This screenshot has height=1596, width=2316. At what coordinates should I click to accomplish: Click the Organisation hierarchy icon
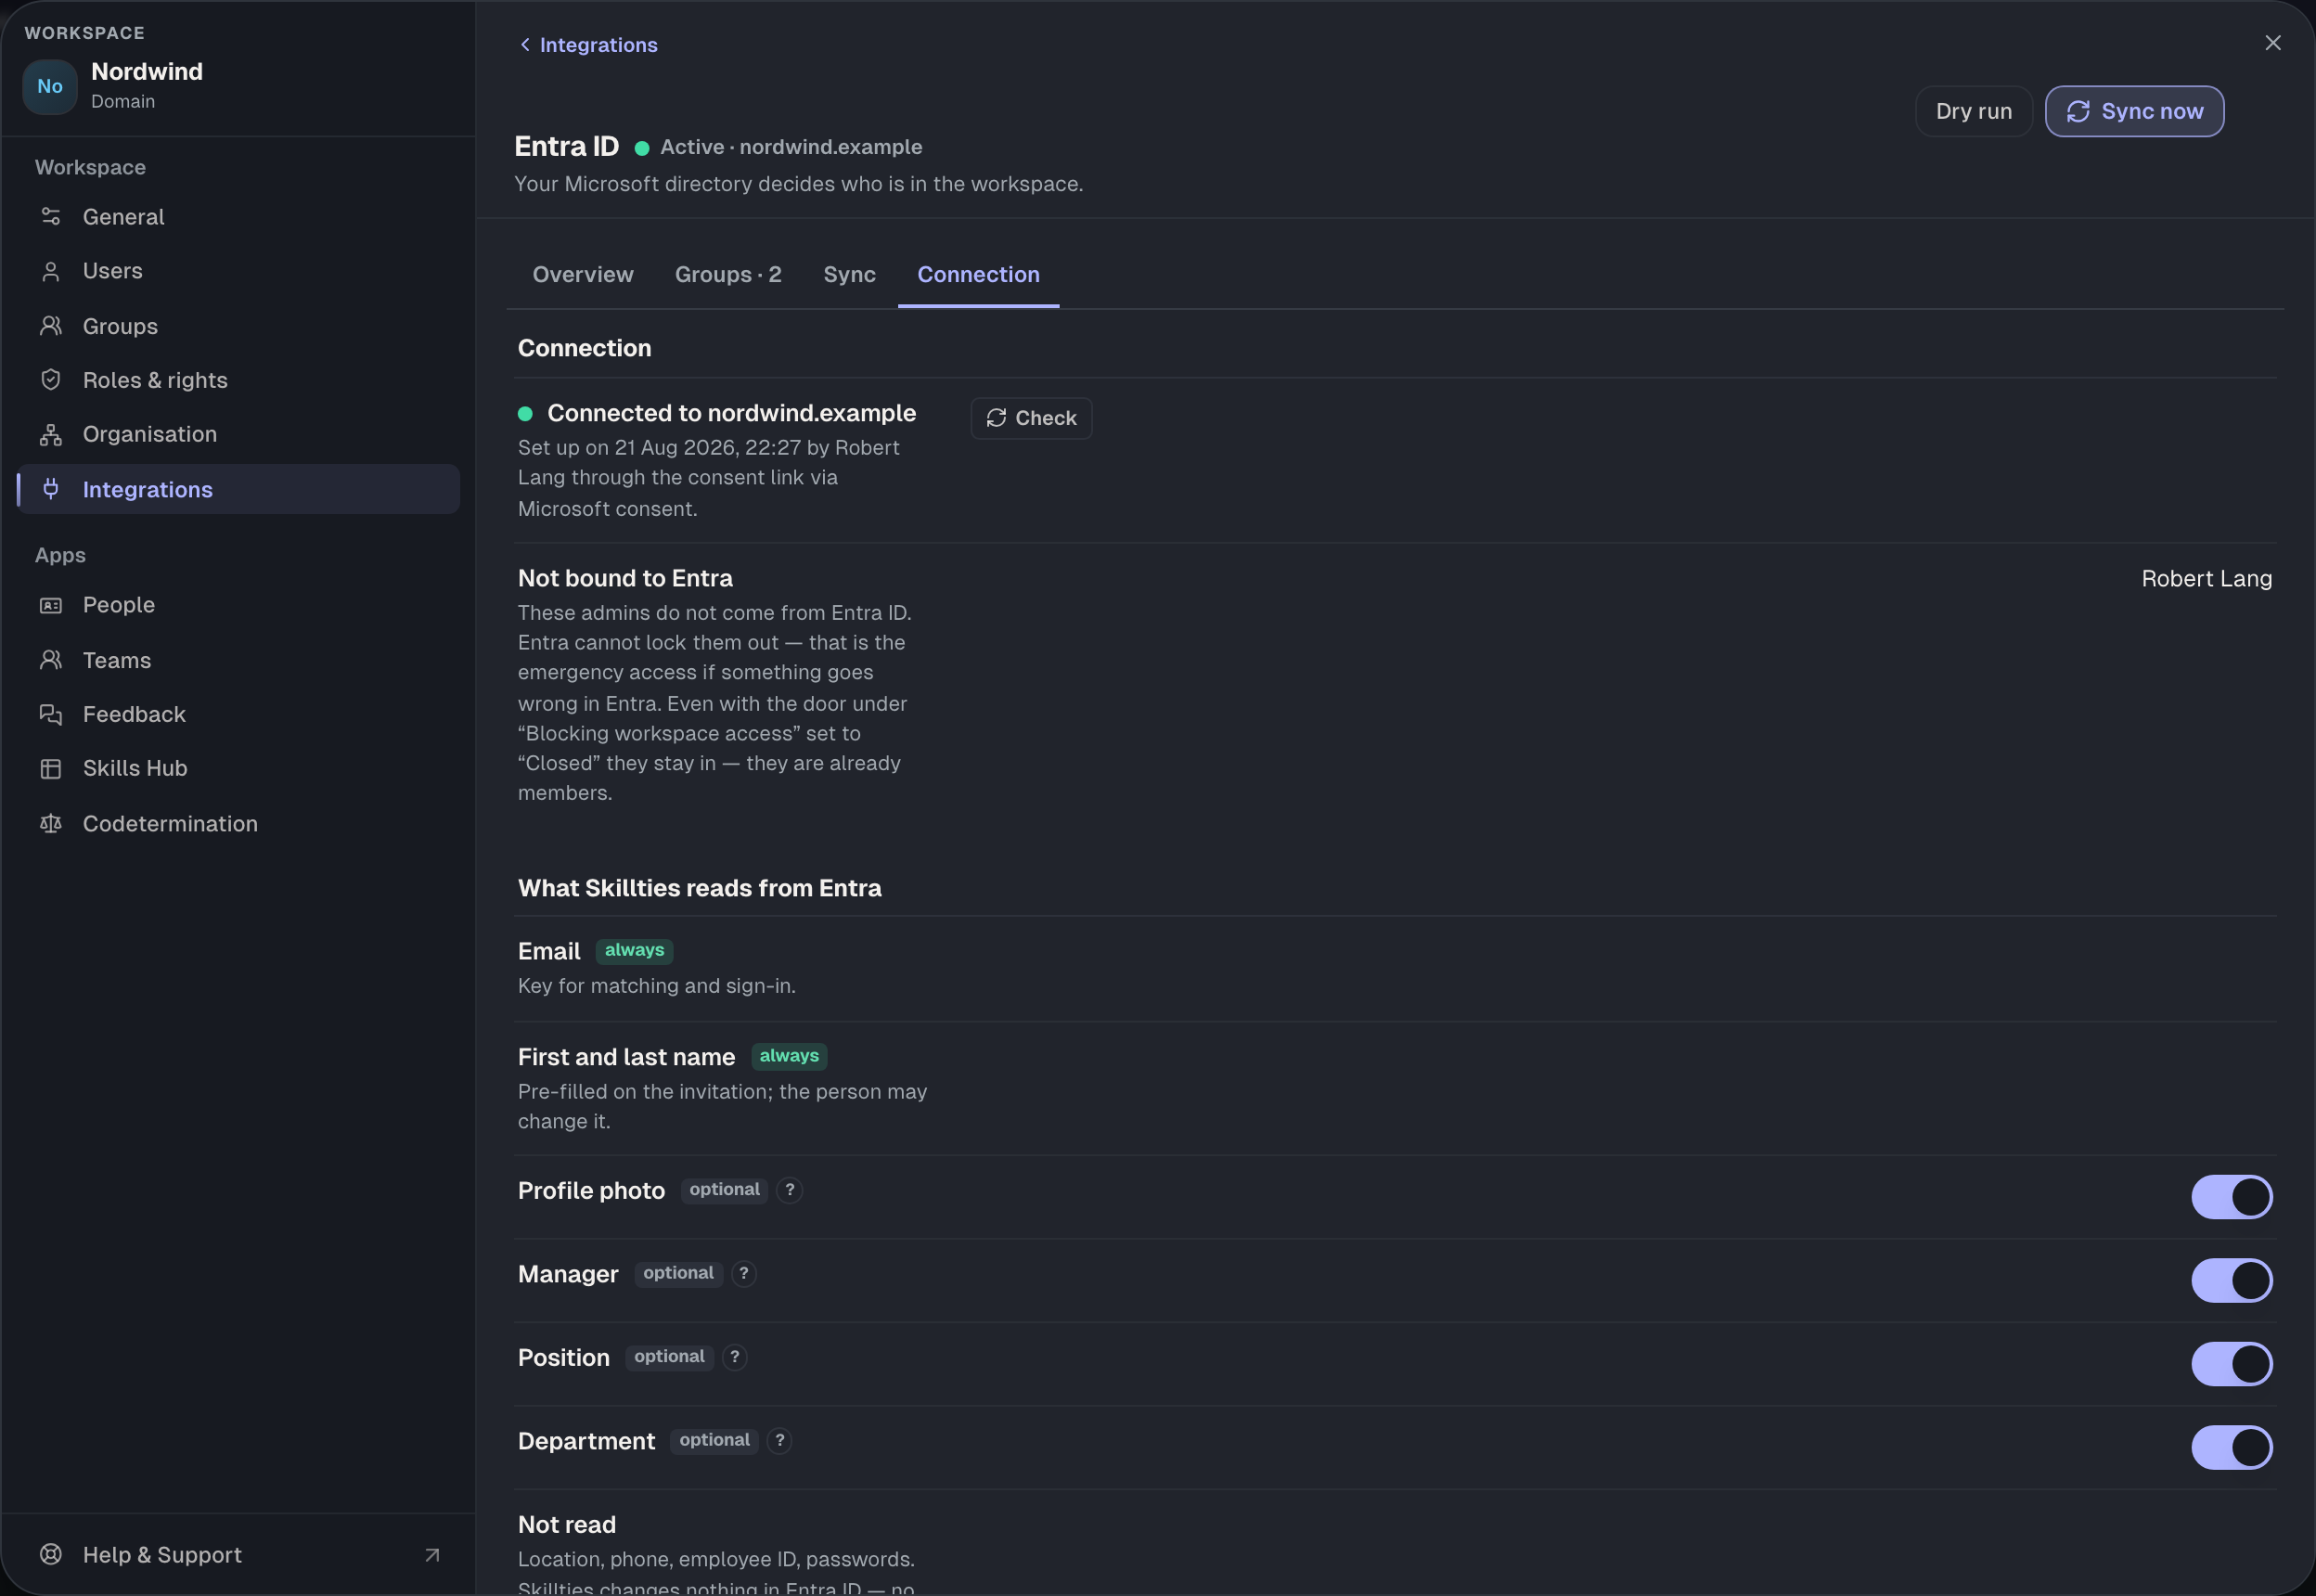point(51,434)
